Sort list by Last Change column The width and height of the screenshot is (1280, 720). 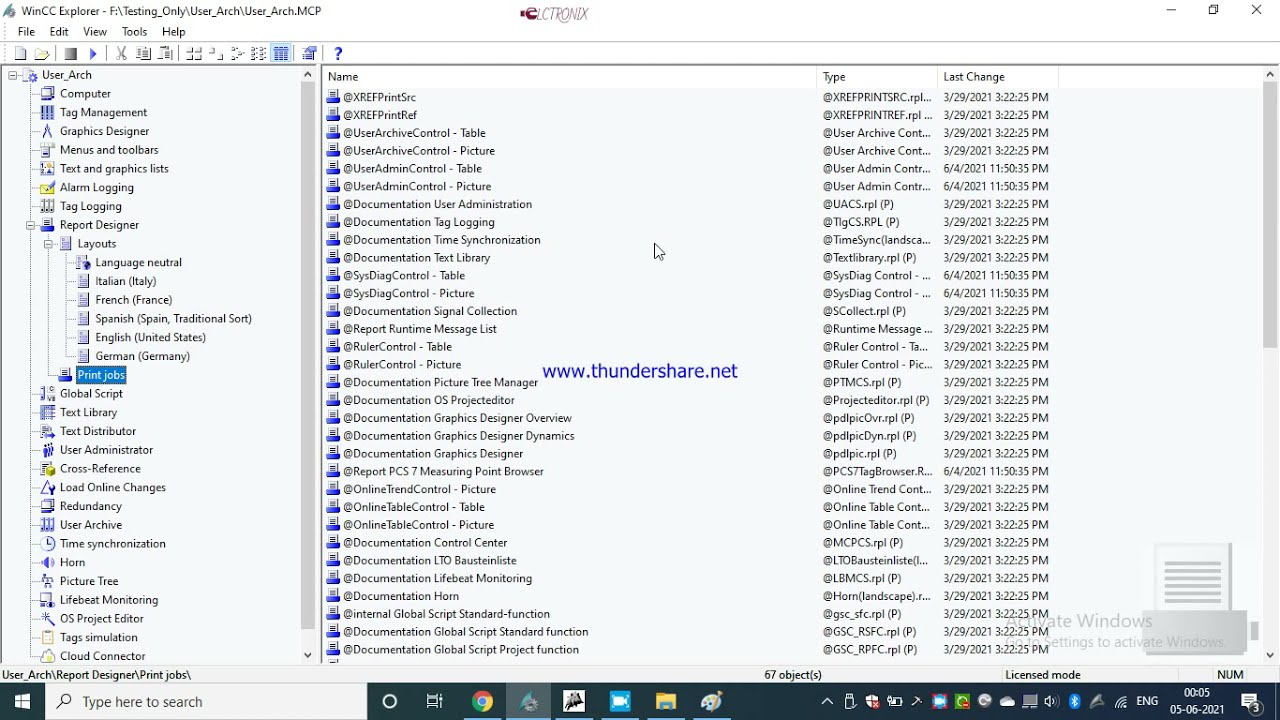(x=998, y=77)
